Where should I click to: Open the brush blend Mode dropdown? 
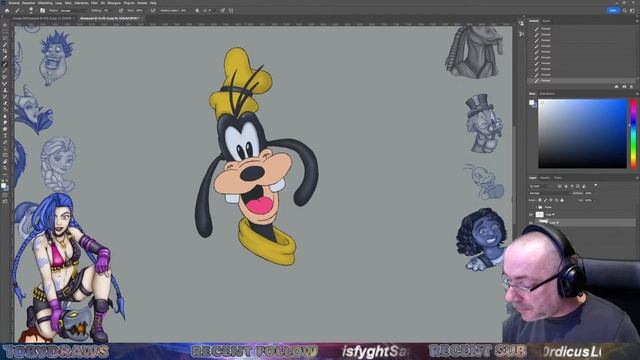pyautogui.click(x=74, y=11)
